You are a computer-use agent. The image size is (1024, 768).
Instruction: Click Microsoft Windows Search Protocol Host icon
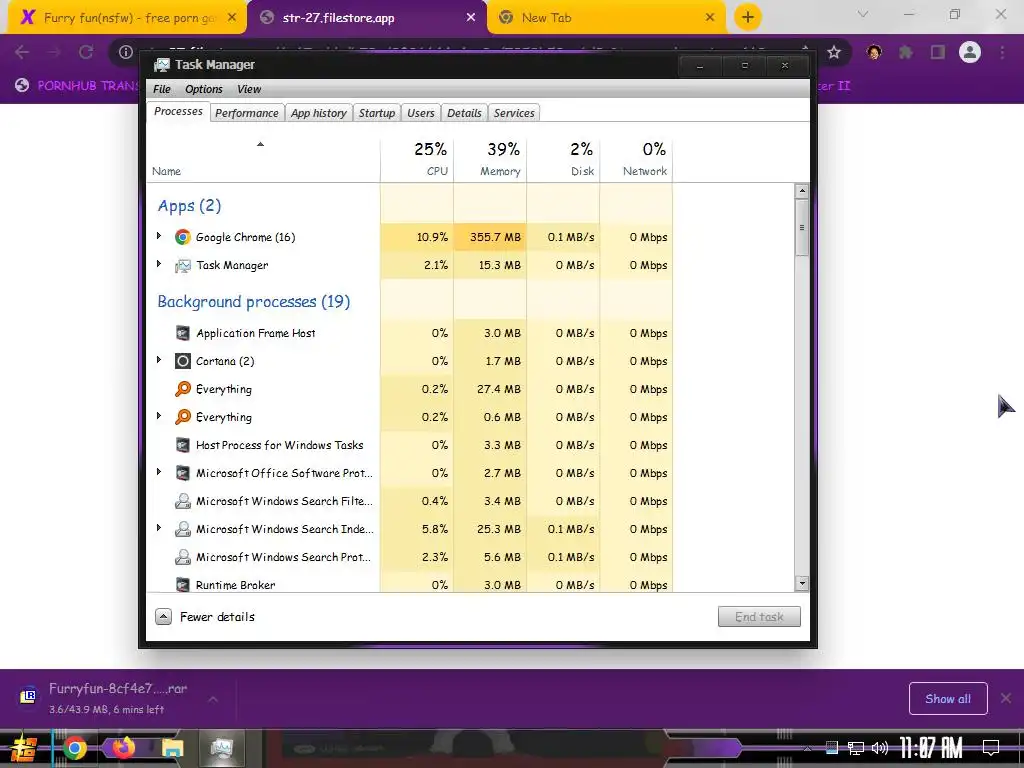coord(183,557)
